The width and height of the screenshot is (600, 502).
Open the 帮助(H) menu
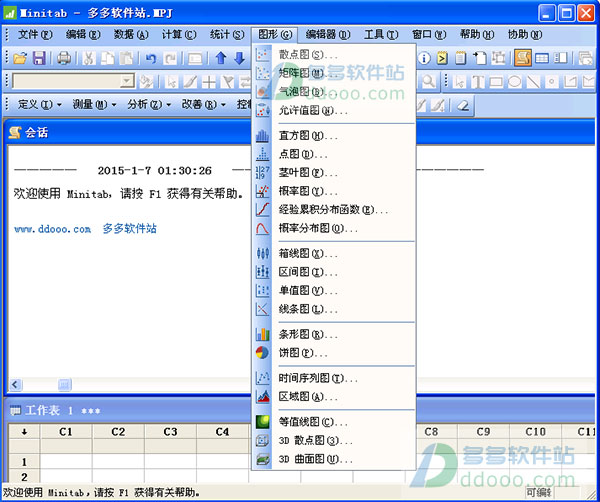point(477,35)
